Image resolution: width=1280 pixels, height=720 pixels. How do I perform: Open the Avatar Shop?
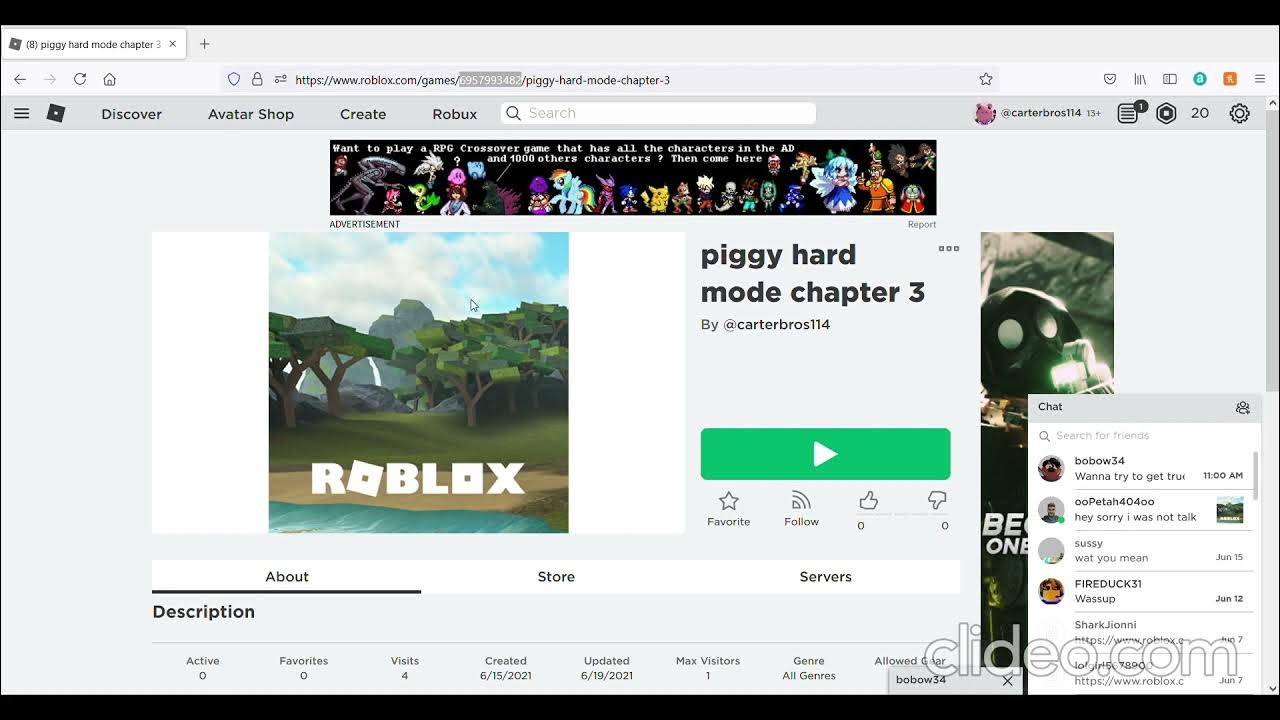click(x=251, y=114)
